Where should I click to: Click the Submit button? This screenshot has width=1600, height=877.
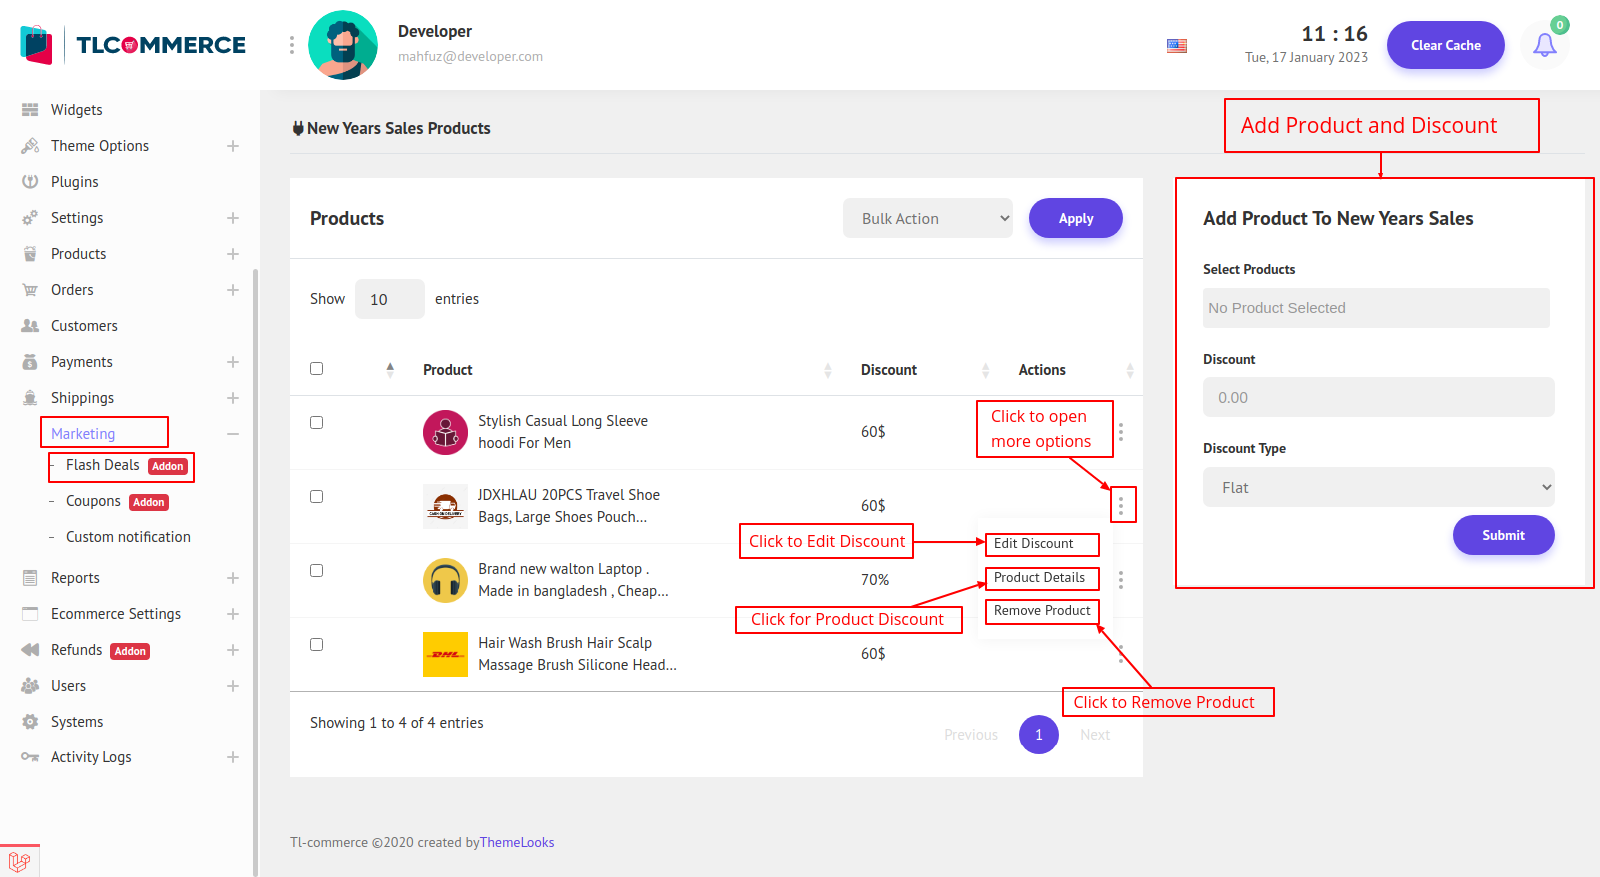1503,535
